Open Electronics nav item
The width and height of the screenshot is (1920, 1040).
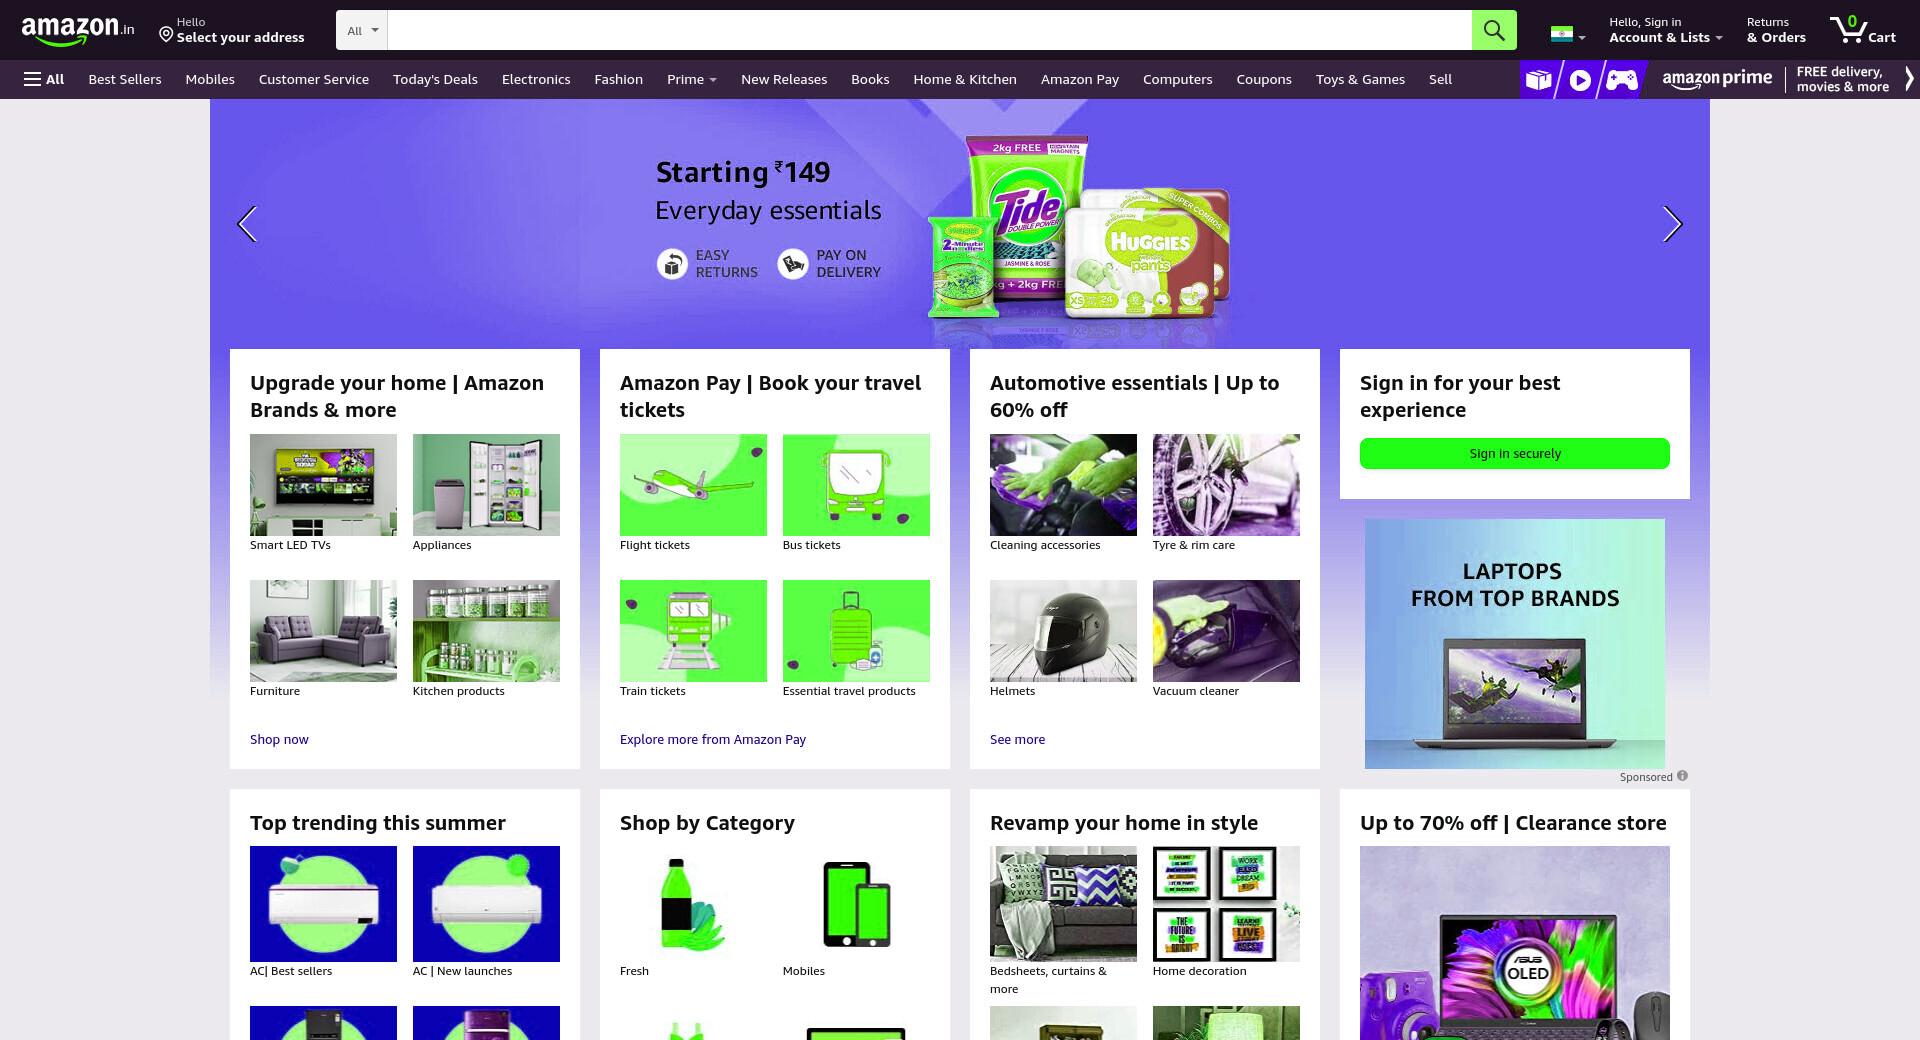536,79
